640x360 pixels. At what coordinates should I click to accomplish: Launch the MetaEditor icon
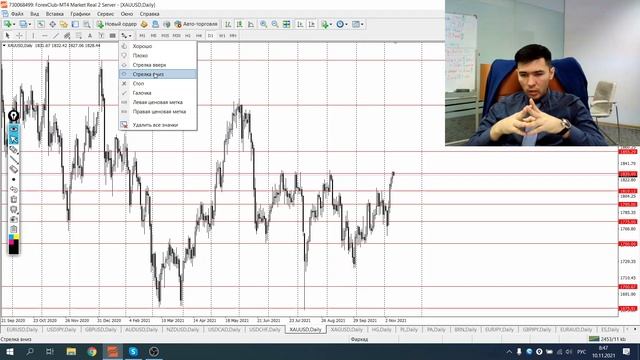coord(144,24)
